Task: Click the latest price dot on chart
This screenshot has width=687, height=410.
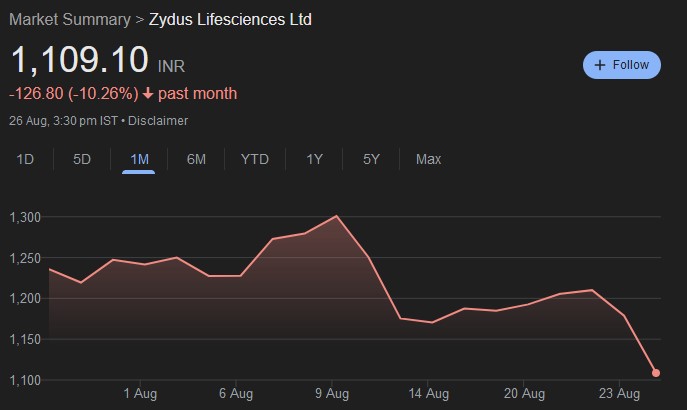Action: coord(655,373)
